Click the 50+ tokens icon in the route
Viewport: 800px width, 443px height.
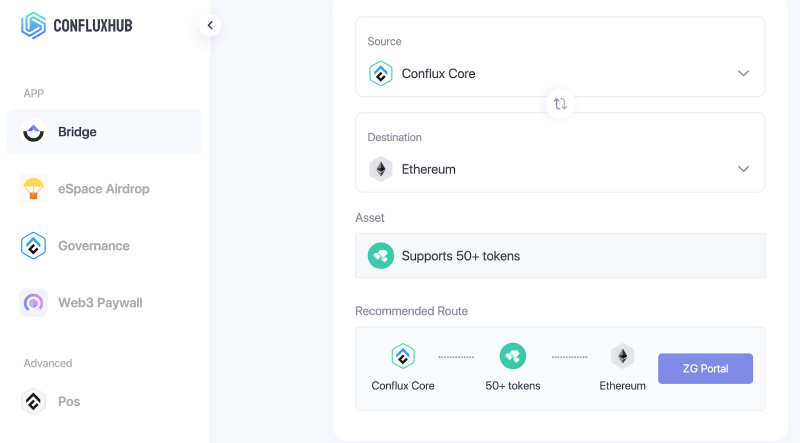point(513,356)
